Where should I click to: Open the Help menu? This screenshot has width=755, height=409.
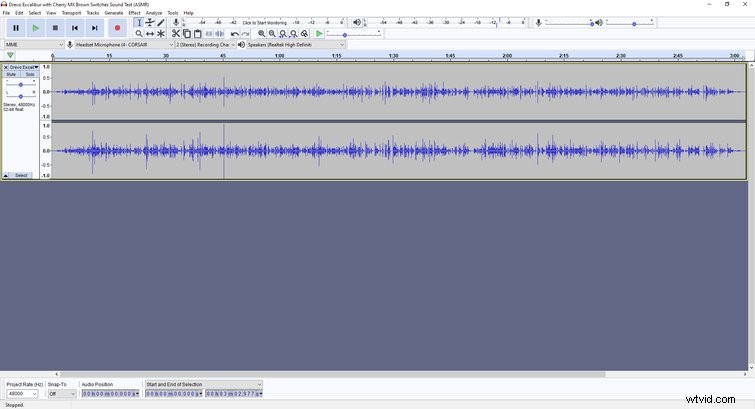[x=189, y=13]
